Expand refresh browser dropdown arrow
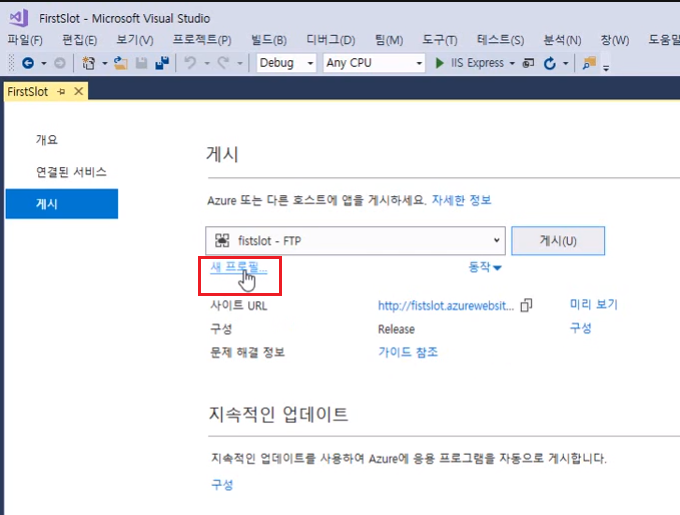 click(x=566, y=64)
